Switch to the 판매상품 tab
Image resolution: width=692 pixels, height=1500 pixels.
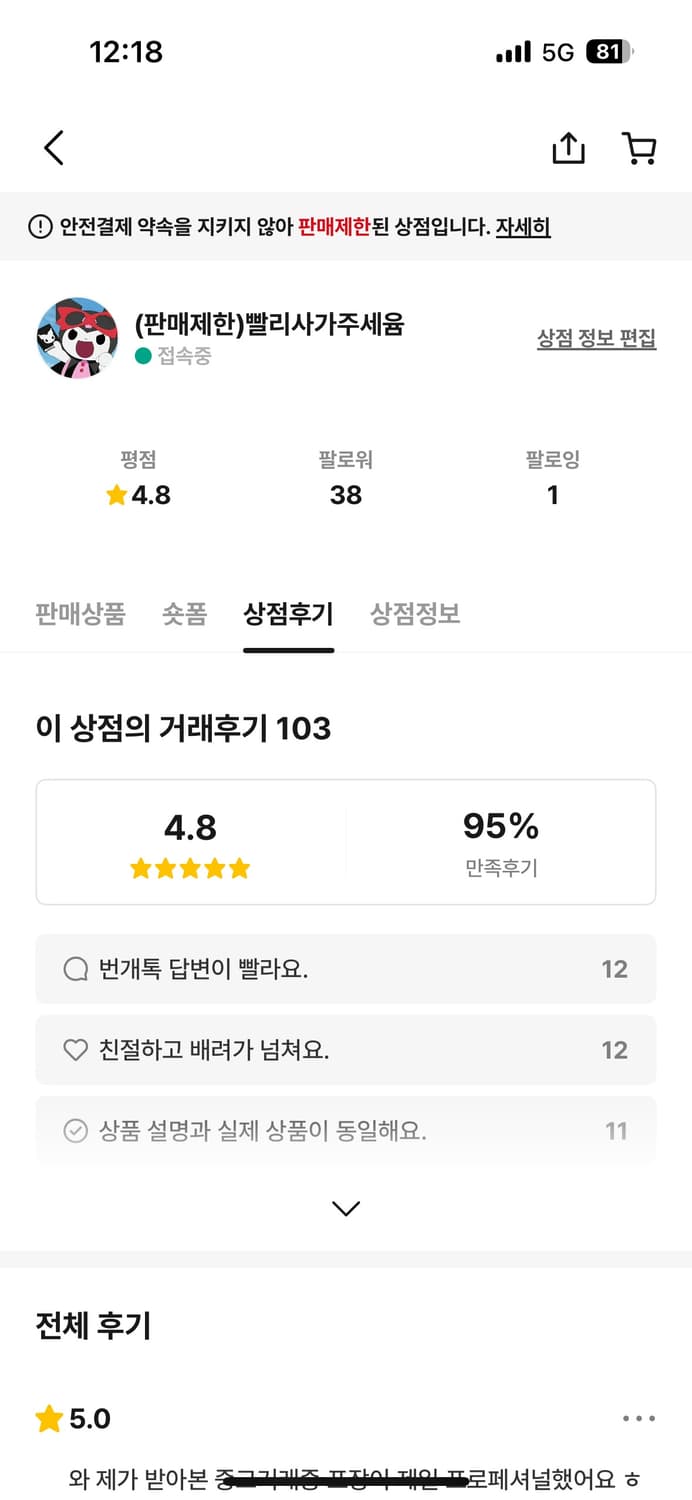(x=80, y=614)
